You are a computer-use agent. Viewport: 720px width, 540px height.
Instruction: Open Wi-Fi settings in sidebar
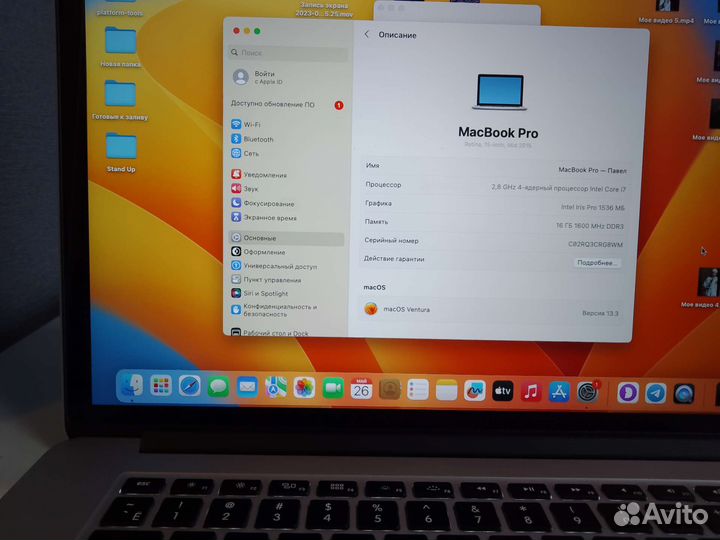[246, 124]
